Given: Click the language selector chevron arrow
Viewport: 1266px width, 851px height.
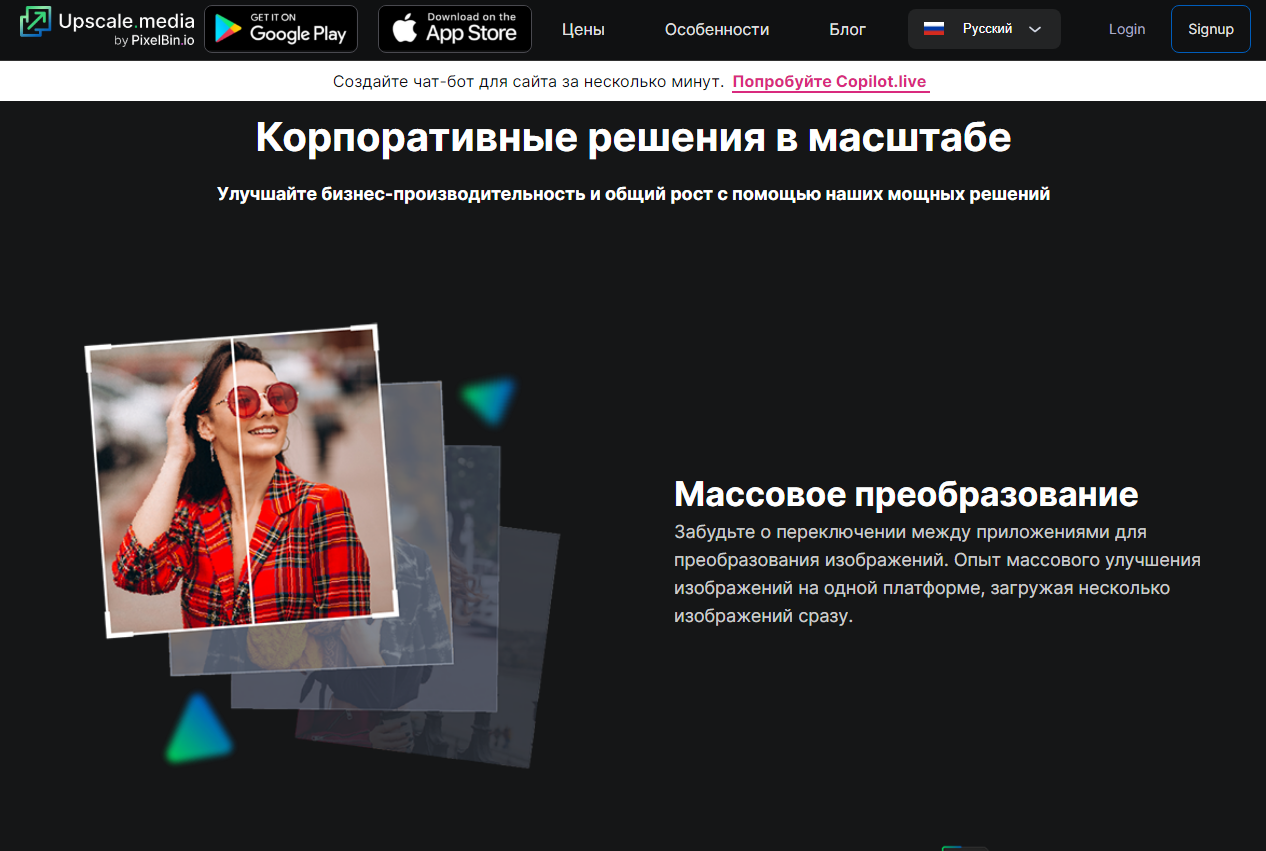Looking at the screenshot, I should (1035, 29).
